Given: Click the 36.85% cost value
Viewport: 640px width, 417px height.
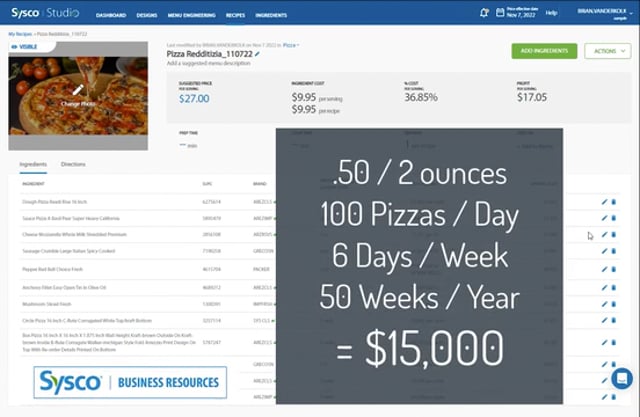Looking at the screenshot, I should click(421, 97).
